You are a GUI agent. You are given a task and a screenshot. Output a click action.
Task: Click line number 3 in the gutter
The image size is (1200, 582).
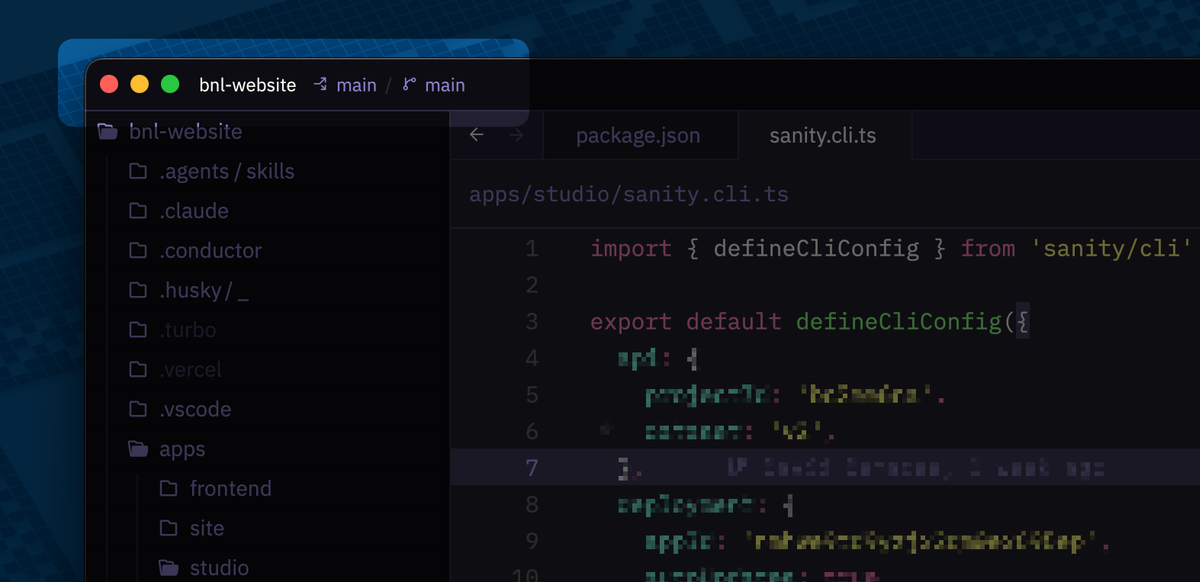[532, 322]
